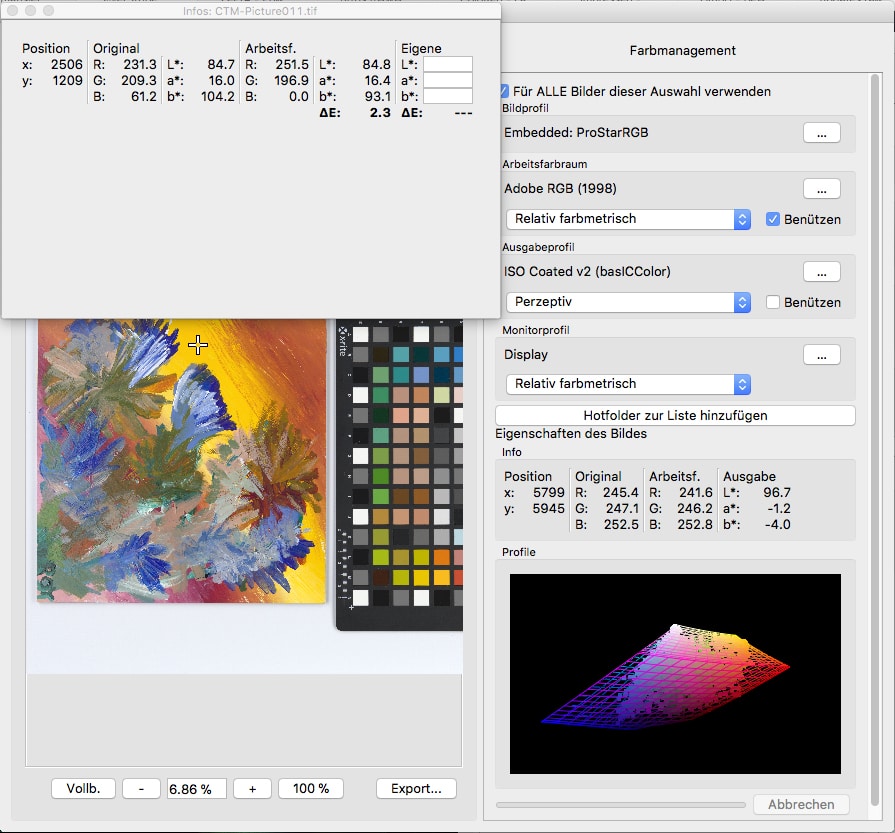Open Ausgabeprofil browse ellipsis button
This screenshot has height=833, width=895.
pos(821,271)
